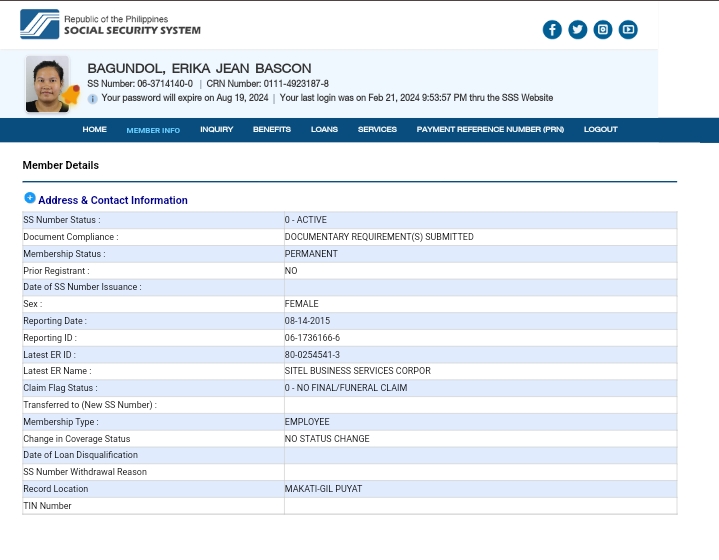Click the password expiry info icon
This screenshot has width=719, height=560.
point(93,99)
